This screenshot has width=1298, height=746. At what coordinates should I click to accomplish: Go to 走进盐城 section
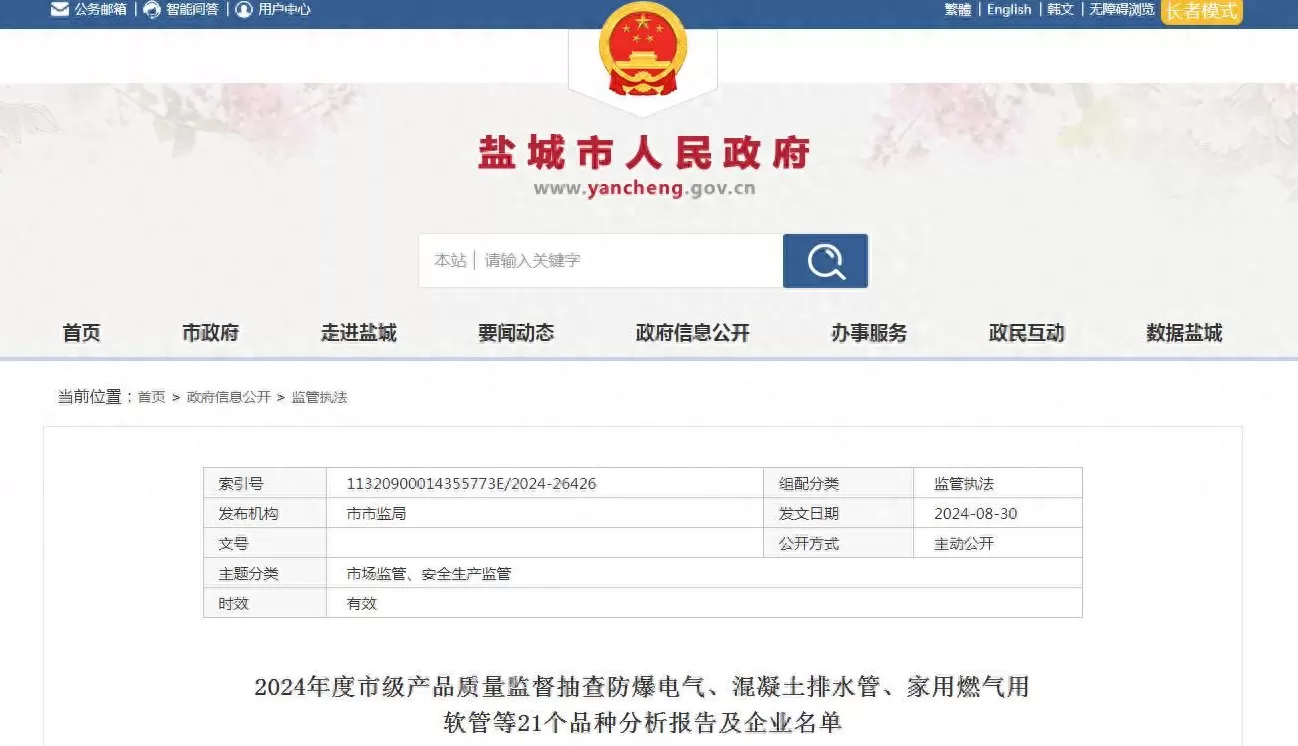click(x=358, y=333)
